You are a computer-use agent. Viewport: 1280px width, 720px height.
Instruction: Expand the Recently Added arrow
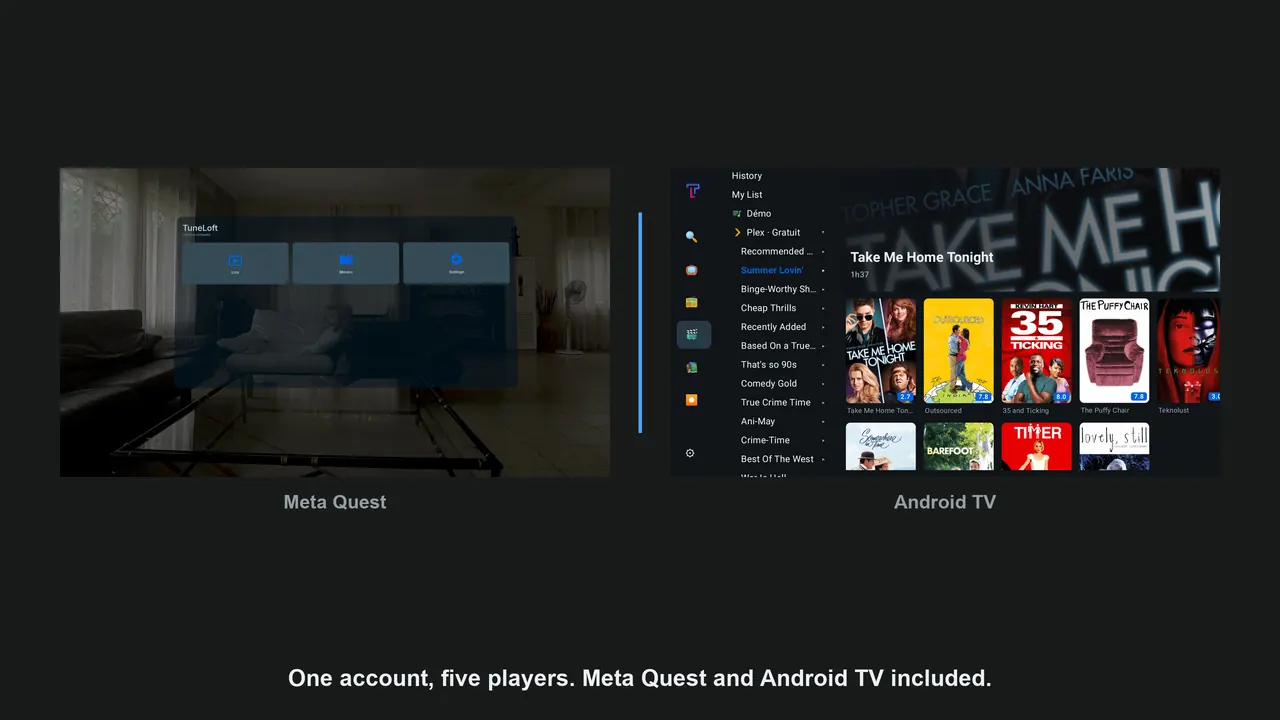(x=823, y=327)
